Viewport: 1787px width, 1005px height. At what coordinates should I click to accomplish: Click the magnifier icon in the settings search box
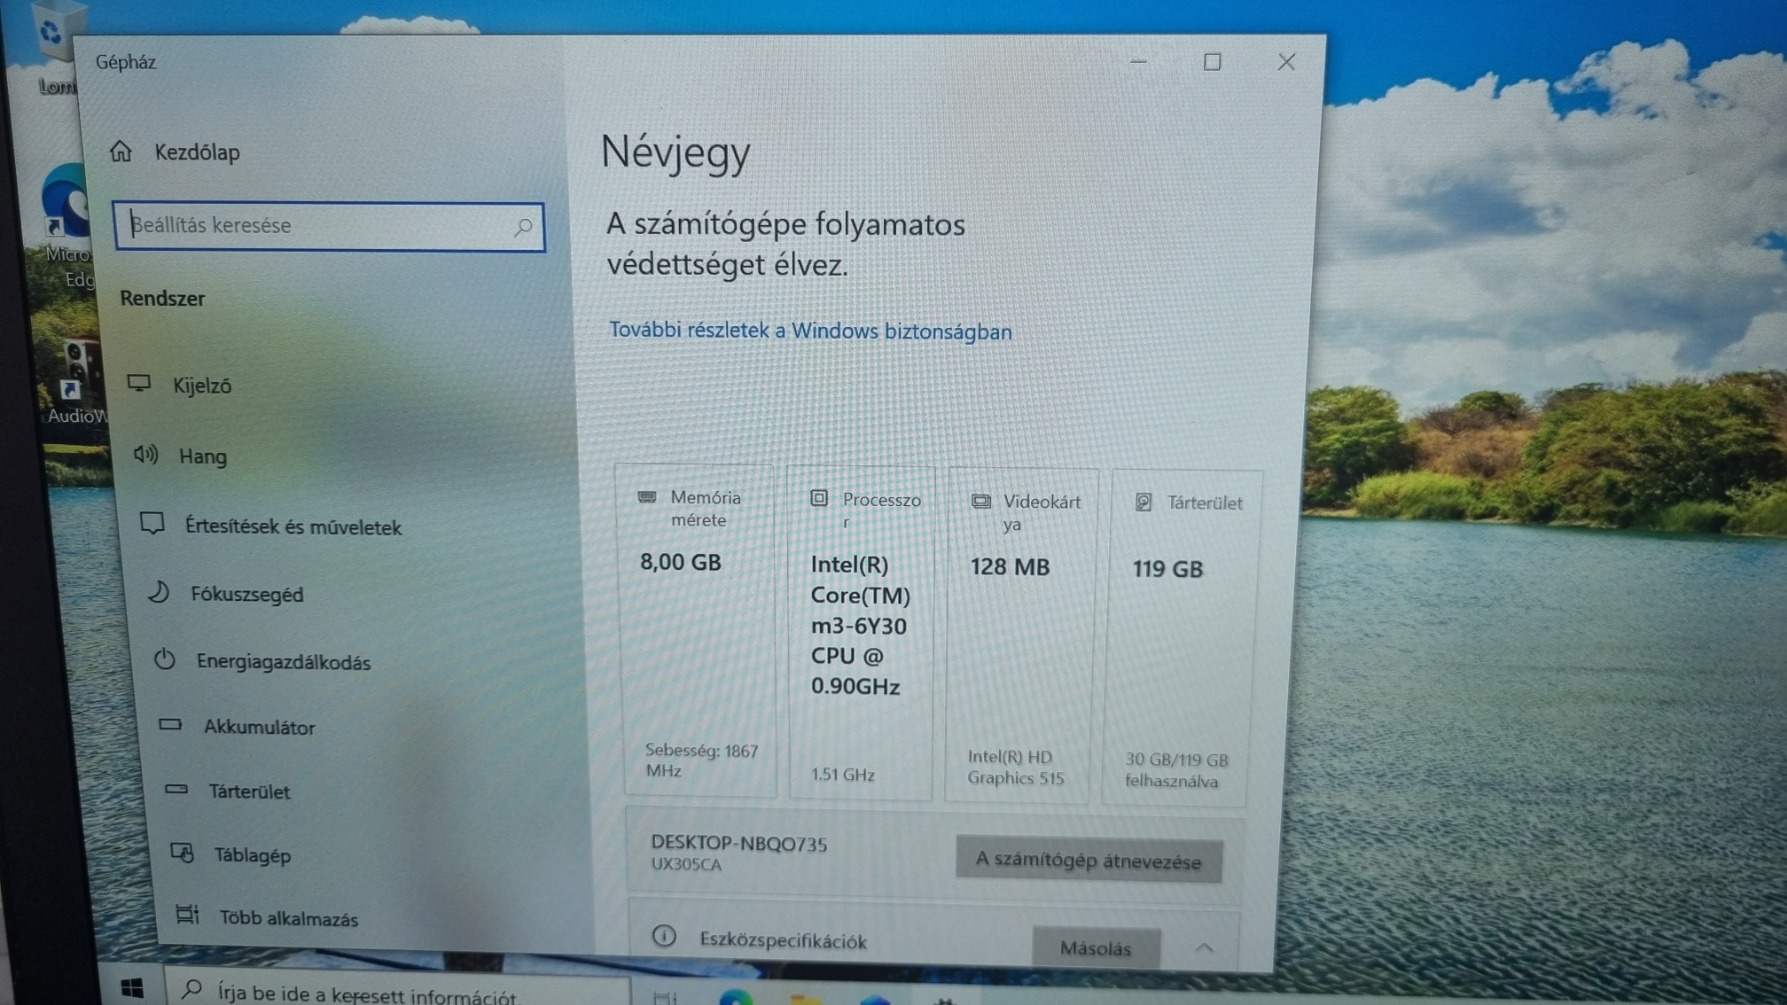coord(523,227)
